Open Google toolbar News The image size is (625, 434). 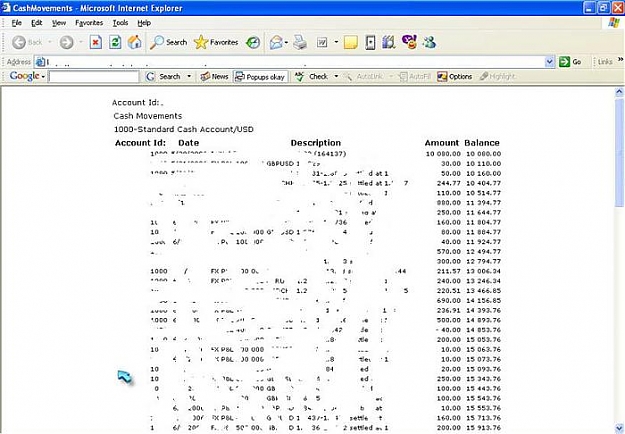[214, 77]
